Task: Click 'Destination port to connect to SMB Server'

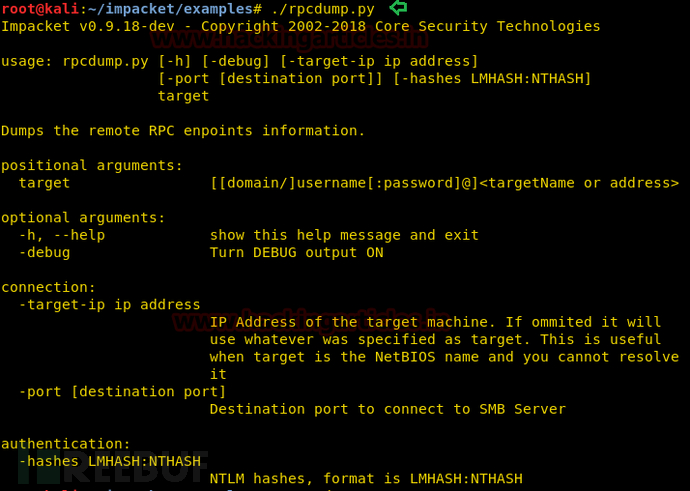Action: click(387, 409)
